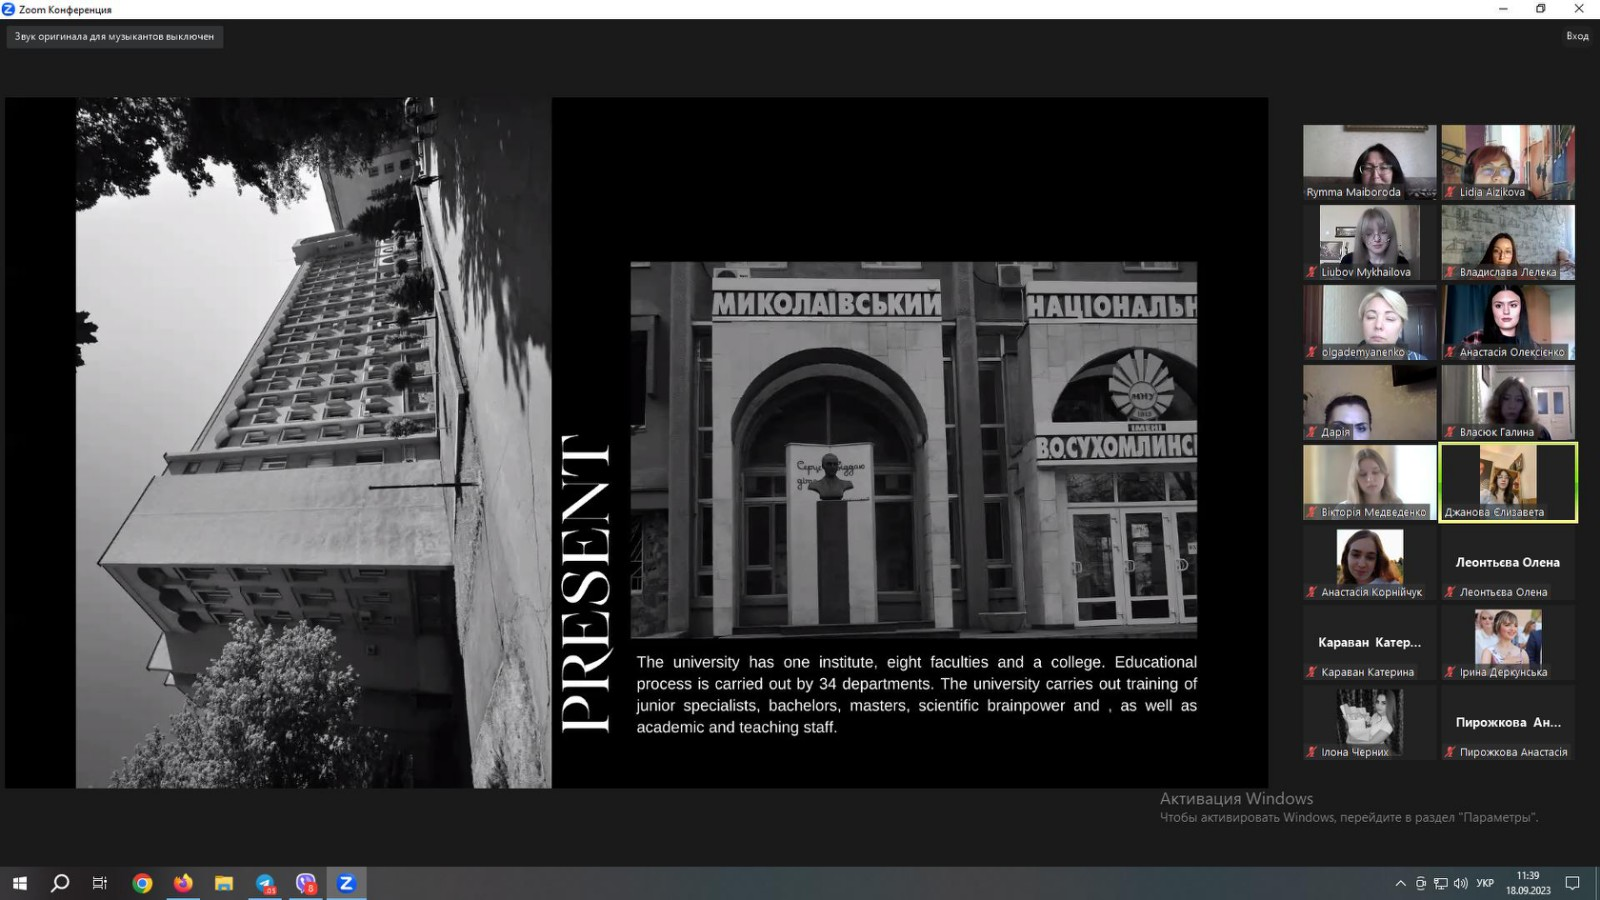Open the speaker volume tray icon

(1460, 883)
